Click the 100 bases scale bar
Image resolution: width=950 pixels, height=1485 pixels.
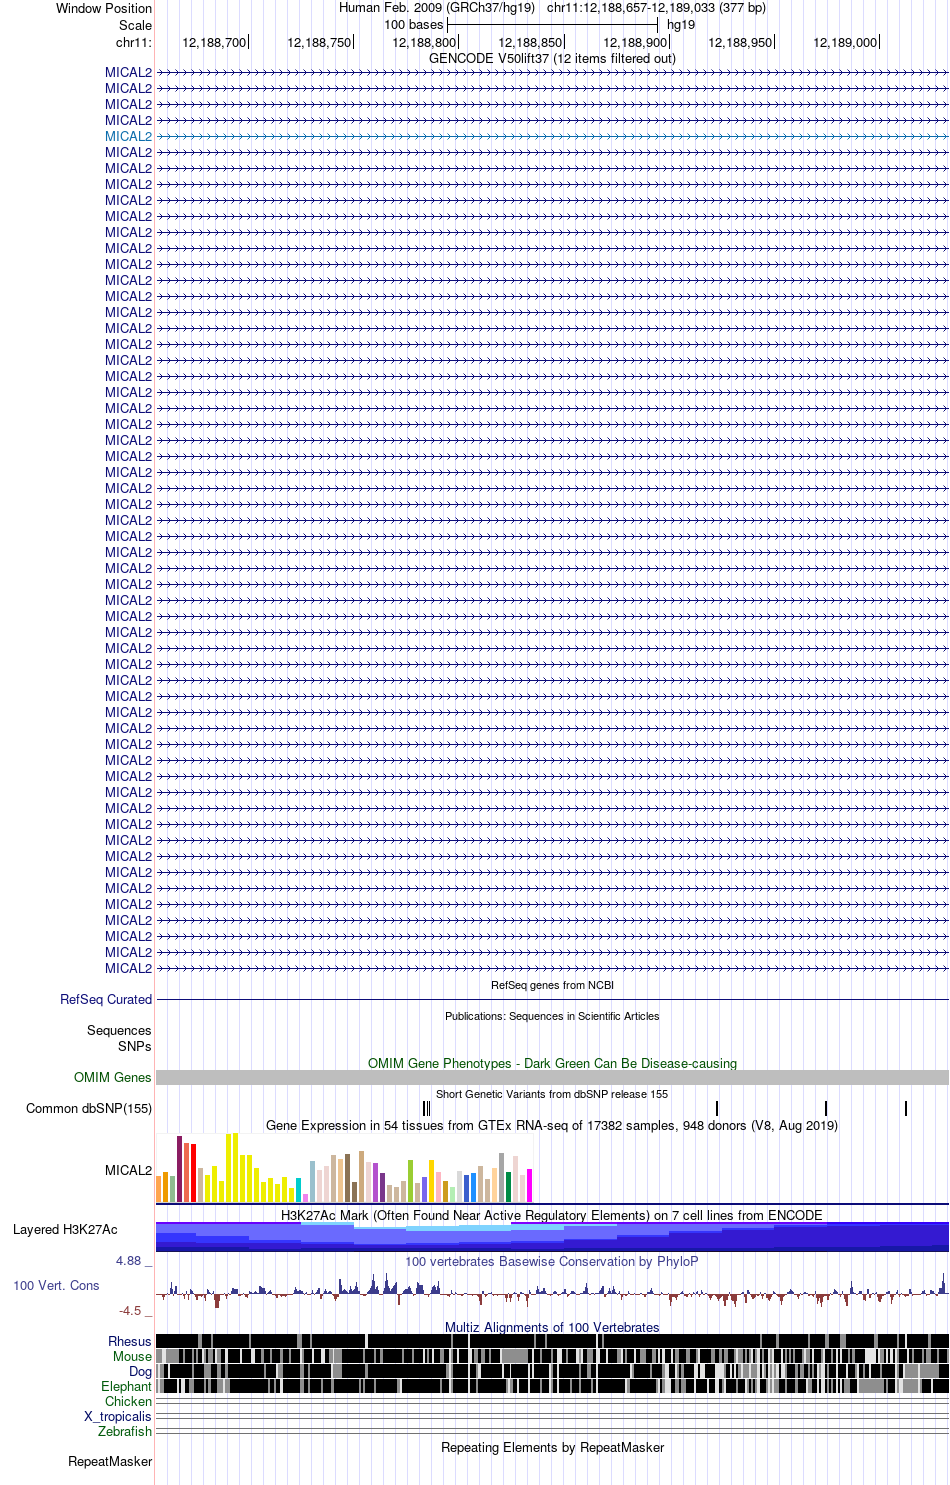(x=552, y=24)
